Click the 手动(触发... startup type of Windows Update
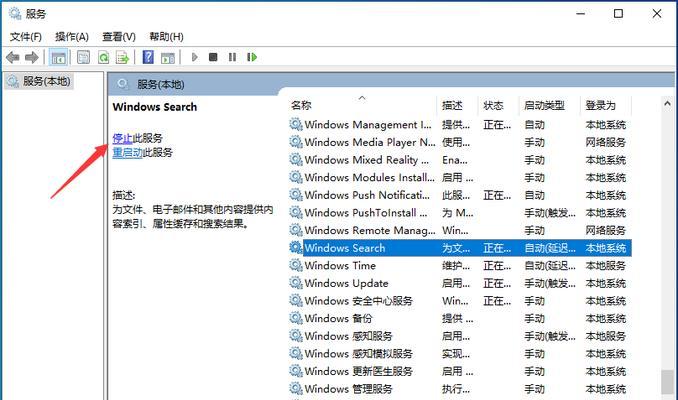Image resolution: width=678 pixels, height=400 pixels. (x=550, y=283)
